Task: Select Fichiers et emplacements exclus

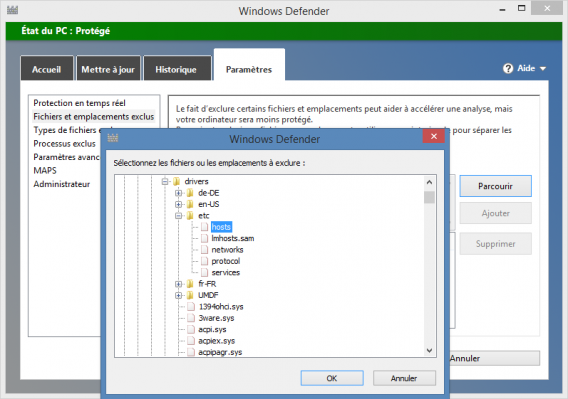Action: coord(94,117)
